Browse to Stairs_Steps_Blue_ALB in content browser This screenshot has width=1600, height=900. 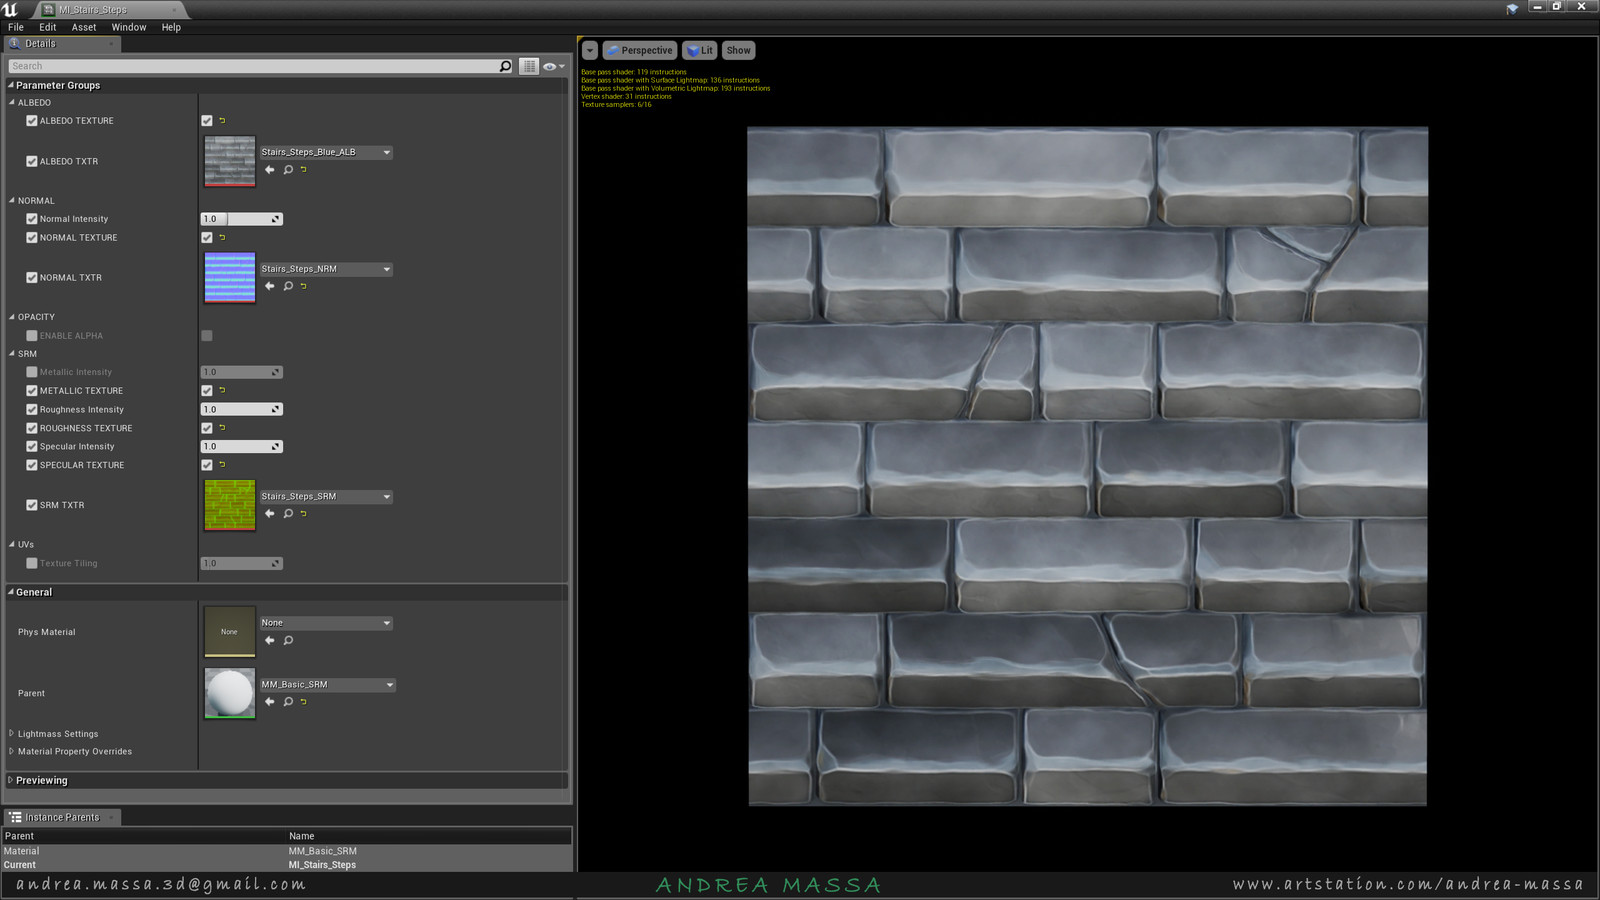(288, 170)
